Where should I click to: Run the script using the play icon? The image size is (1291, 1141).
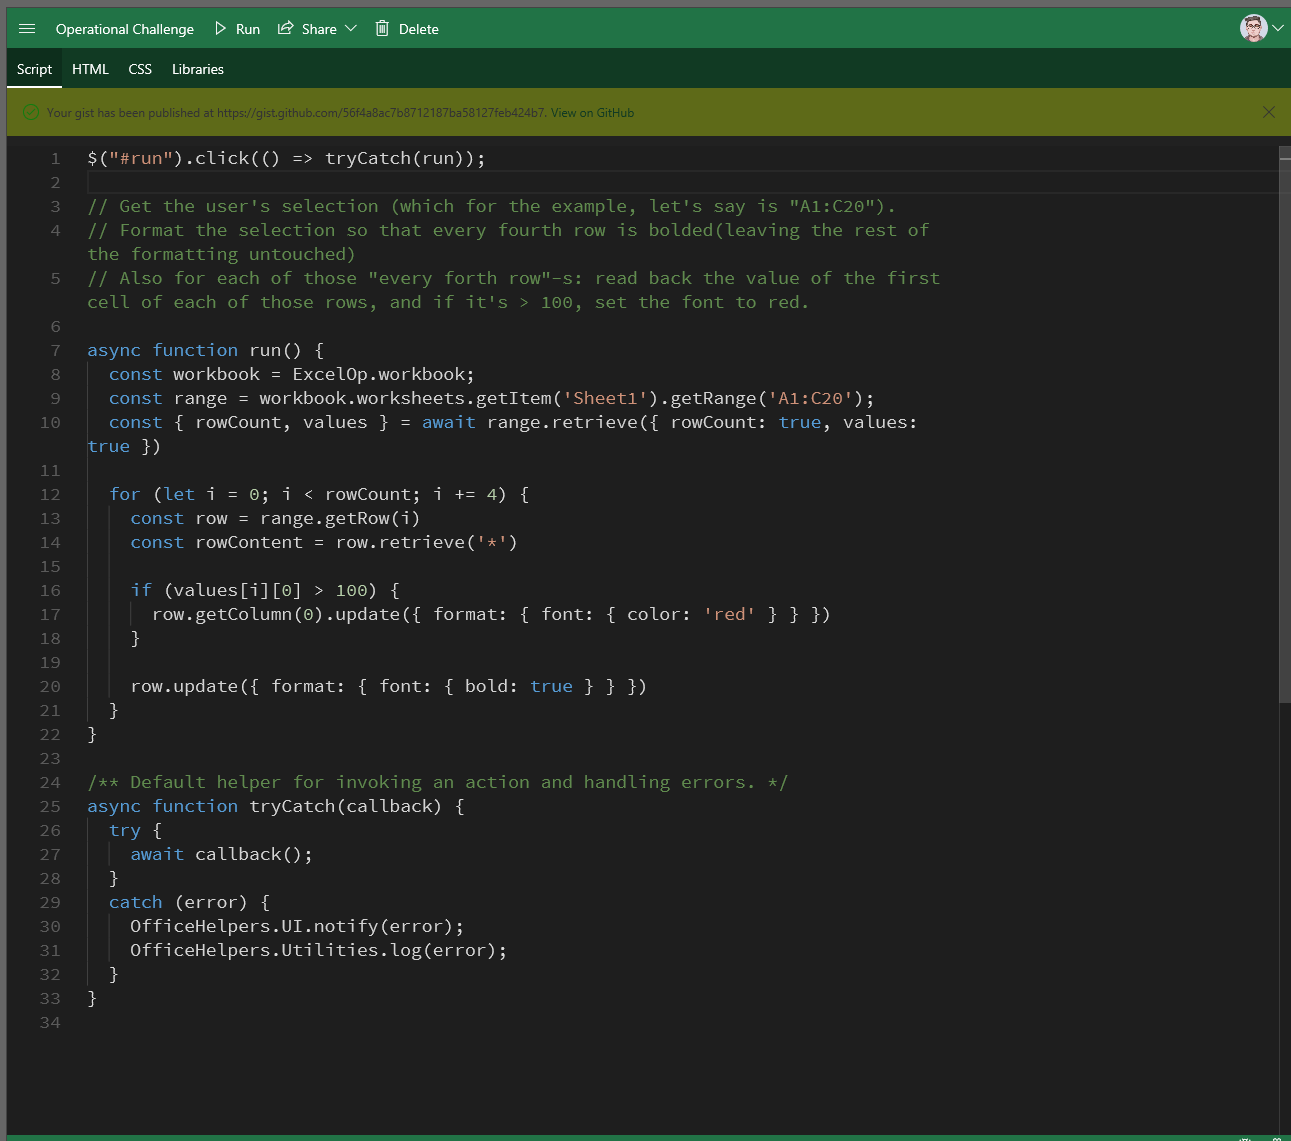(219, 28)
